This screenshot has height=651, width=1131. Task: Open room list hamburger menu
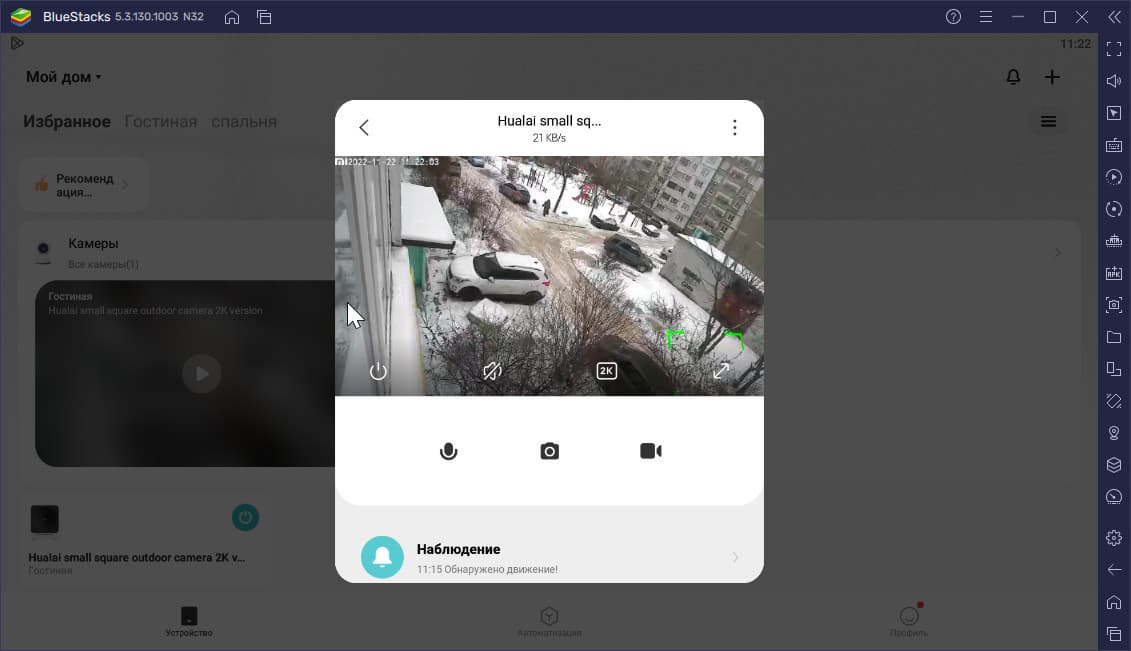[1048, 121]
